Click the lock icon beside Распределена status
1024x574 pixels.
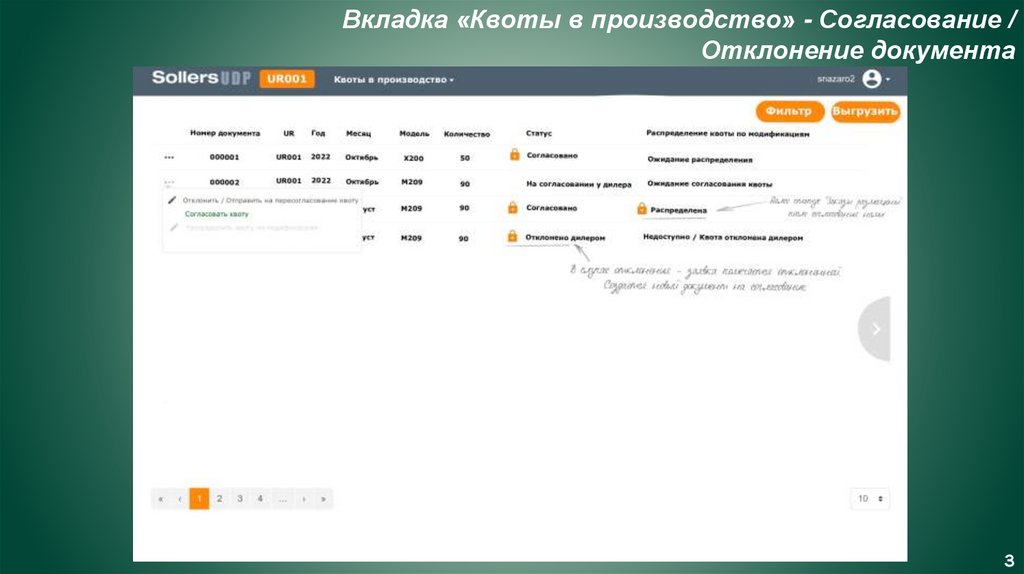(642, 209)
